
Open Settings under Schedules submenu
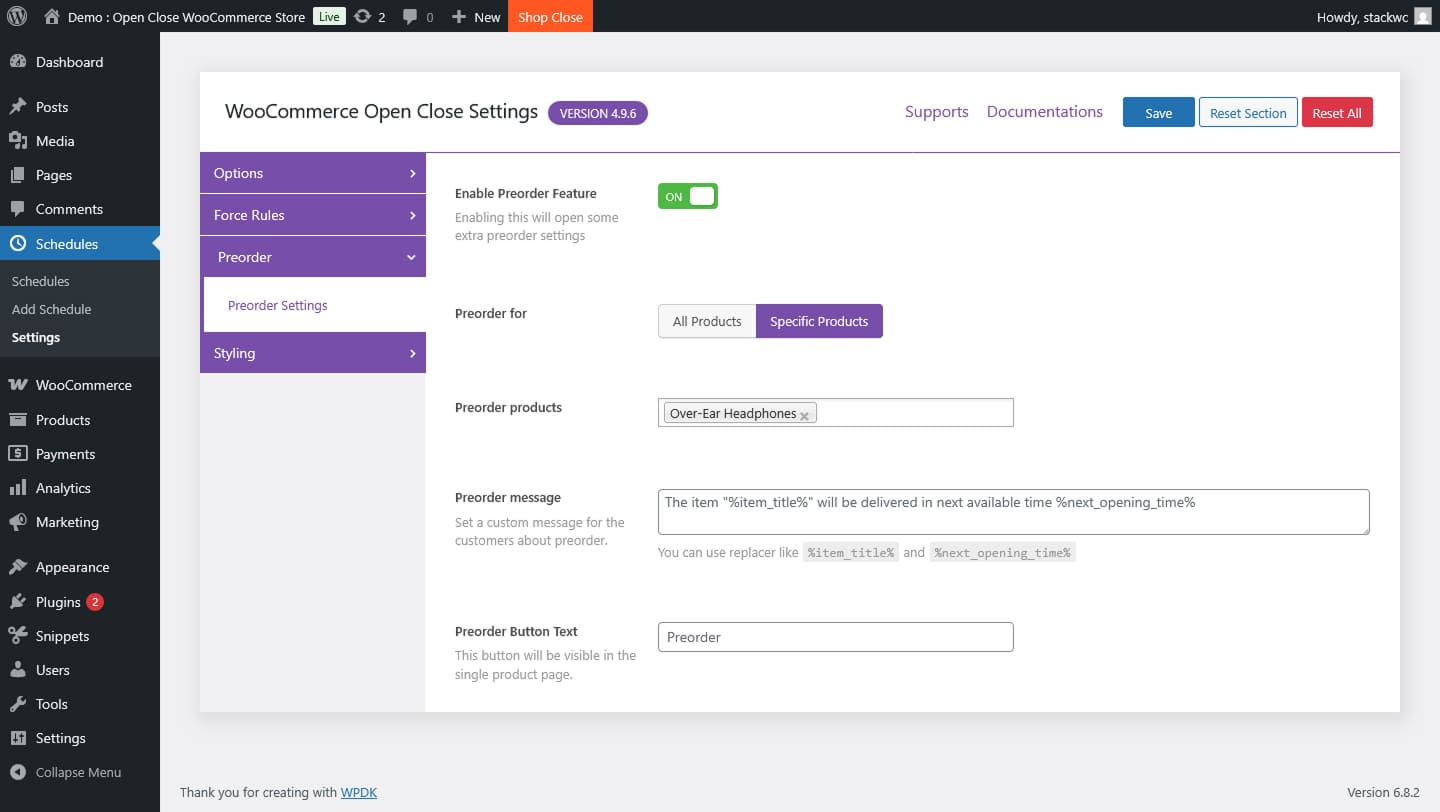coord(36,337)
